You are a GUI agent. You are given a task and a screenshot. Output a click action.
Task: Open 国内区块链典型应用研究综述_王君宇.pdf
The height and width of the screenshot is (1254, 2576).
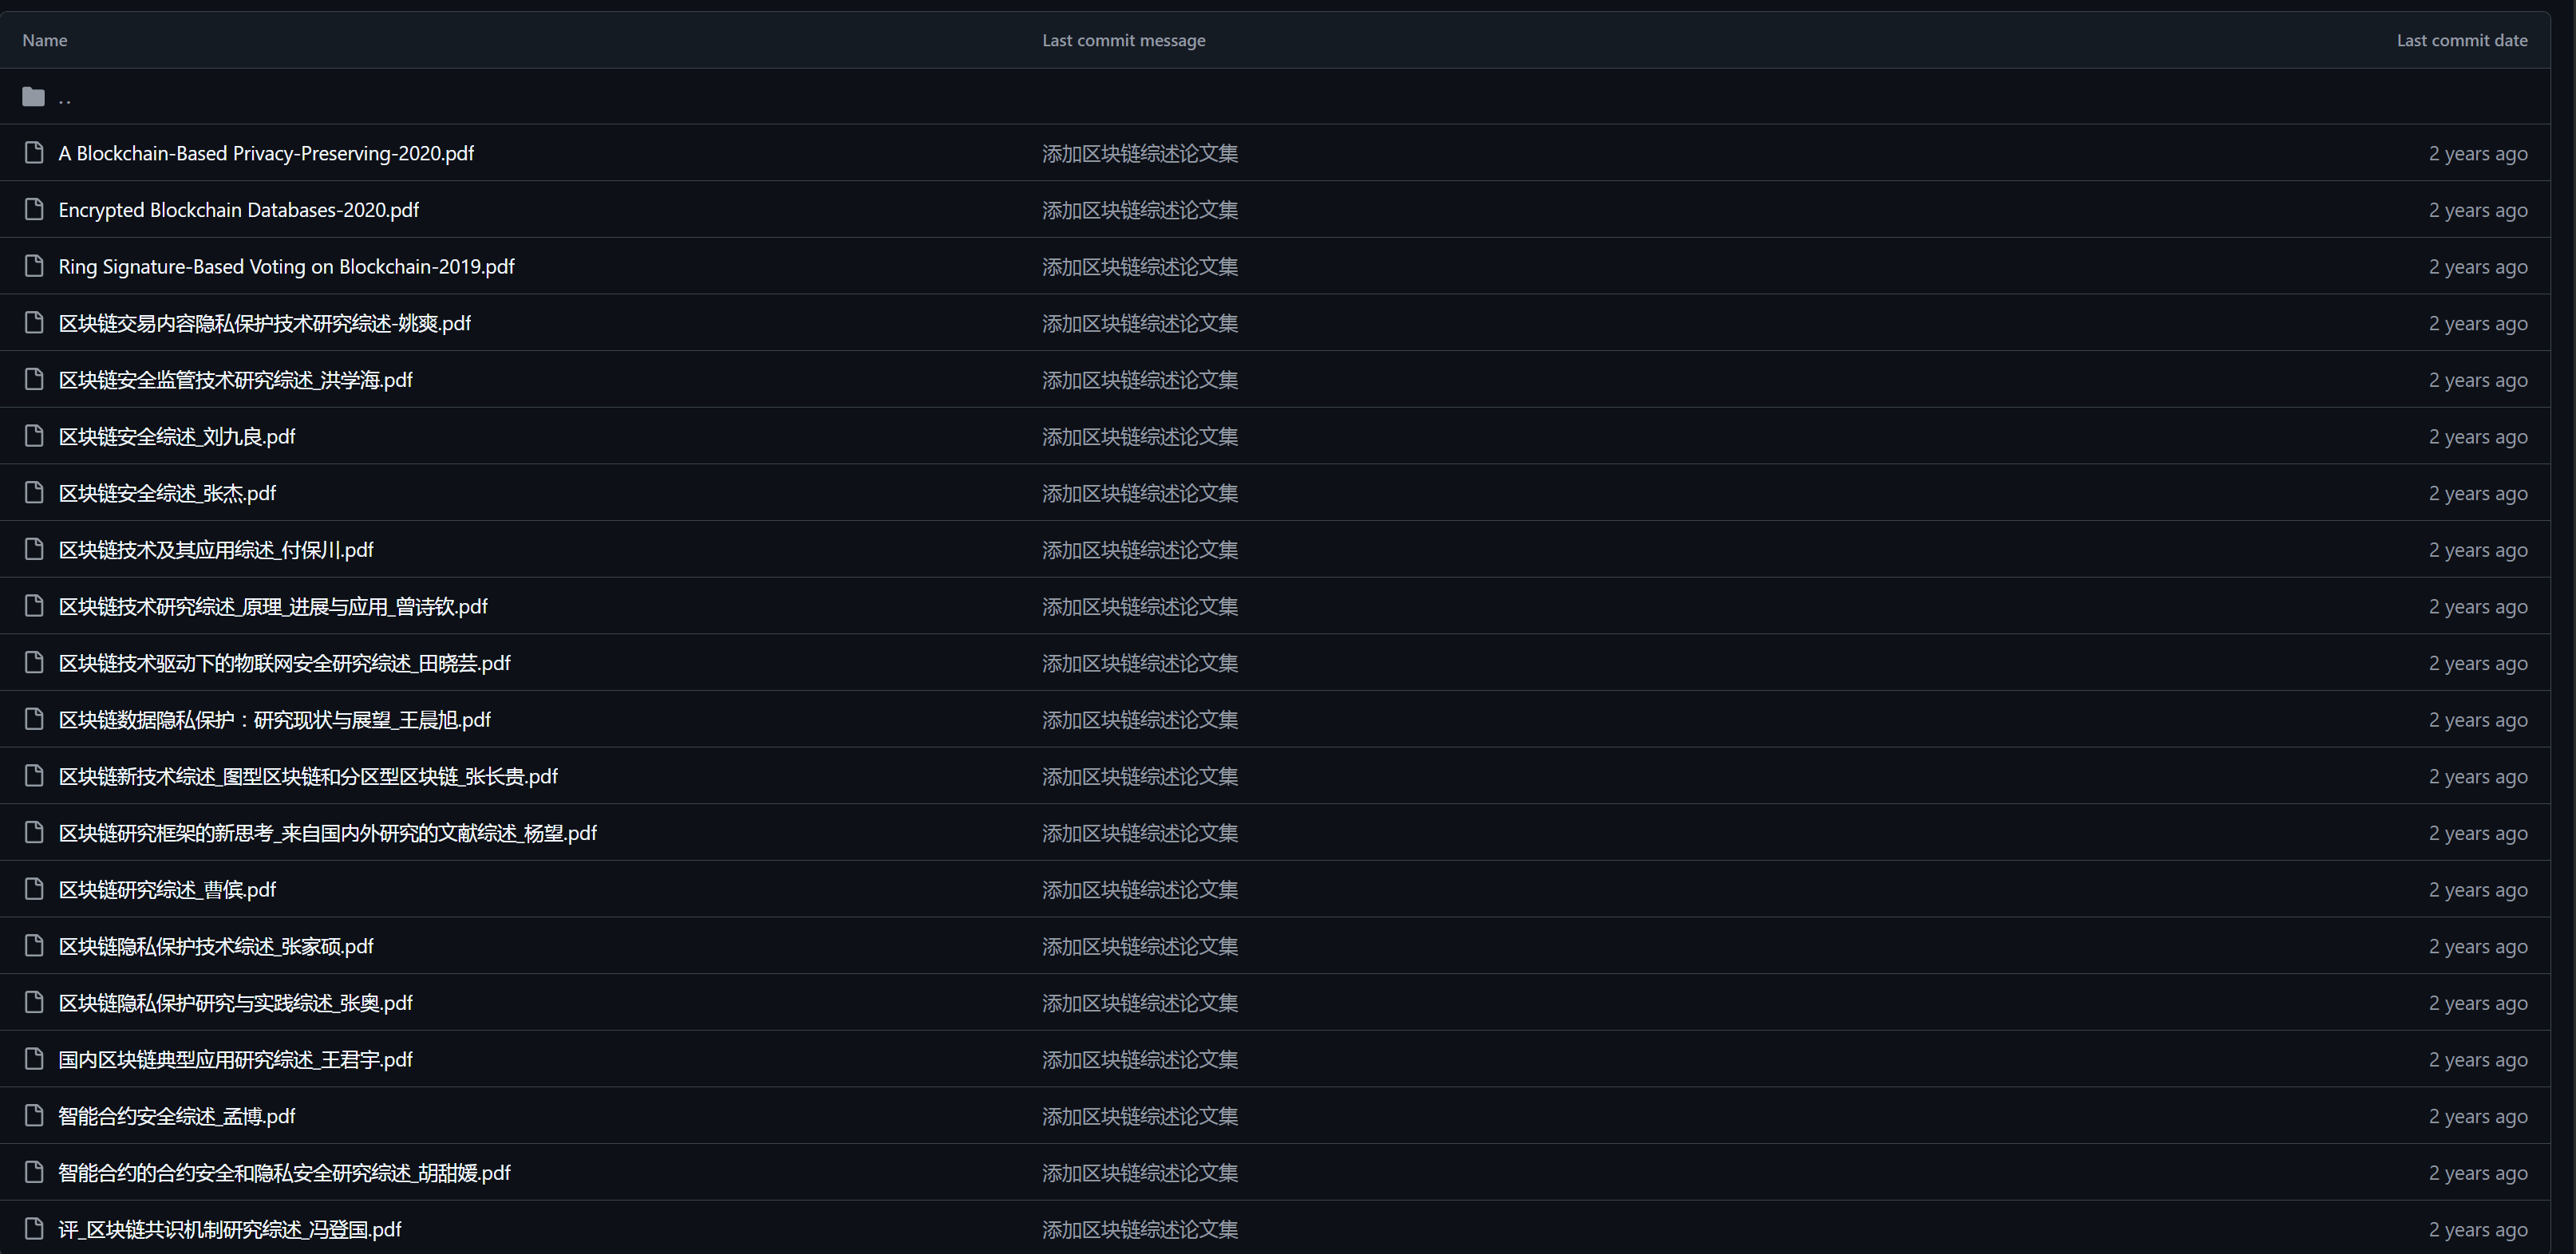pyautogui.click(x=235, y=1060)
